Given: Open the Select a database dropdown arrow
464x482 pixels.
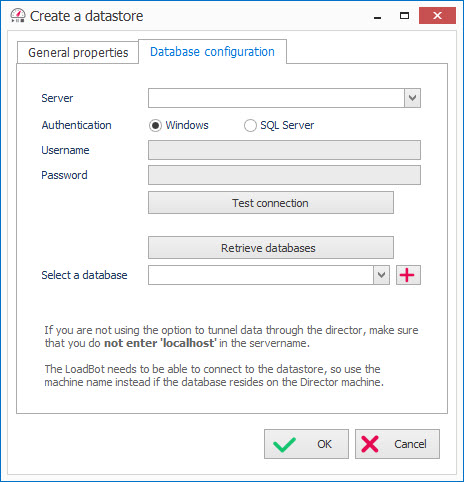Looking at the screenshot, I should [x=381, y=275].
